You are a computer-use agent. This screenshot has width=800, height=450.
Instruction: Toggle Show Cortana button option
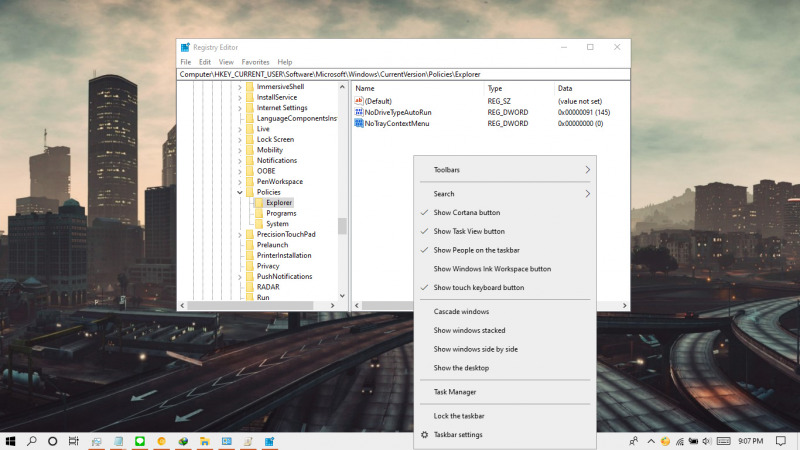coord(505,212)
